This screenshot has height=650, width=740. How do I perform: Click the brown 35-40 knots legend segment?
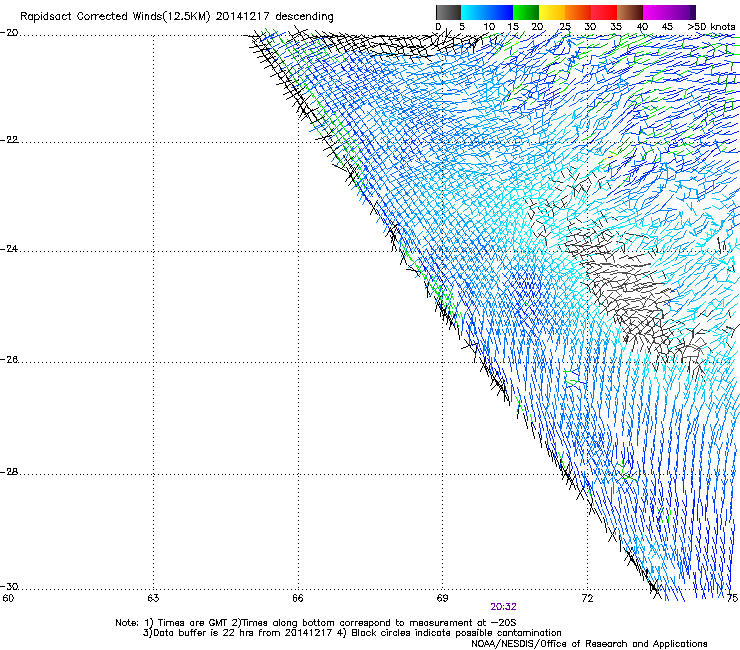pos(630,12)
